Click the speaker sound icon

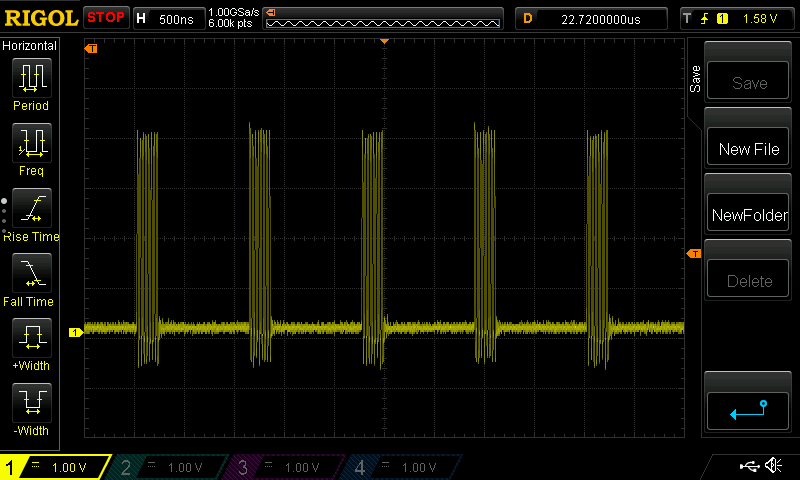point(773,466)
